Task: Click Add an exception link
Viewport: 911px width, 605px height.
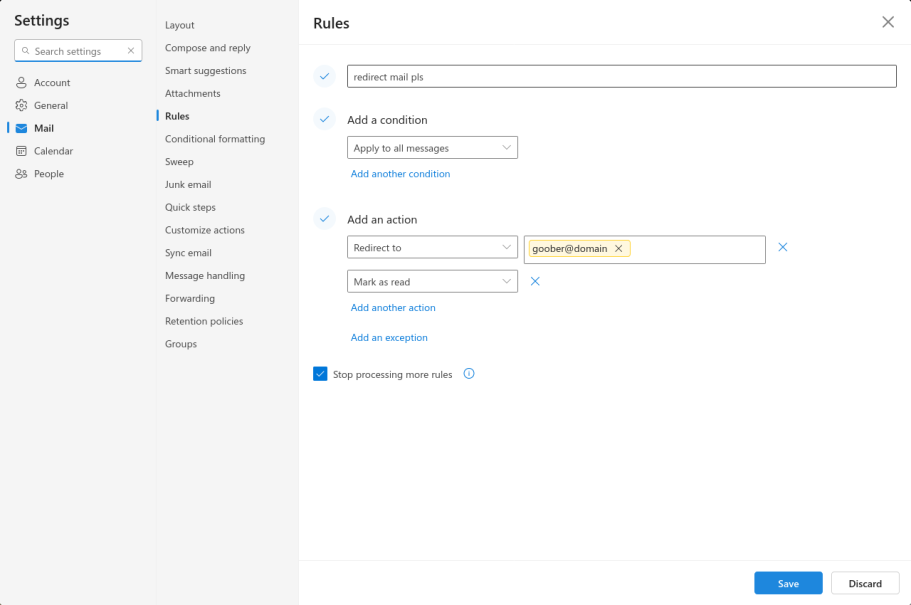Action: pos(389,338)
